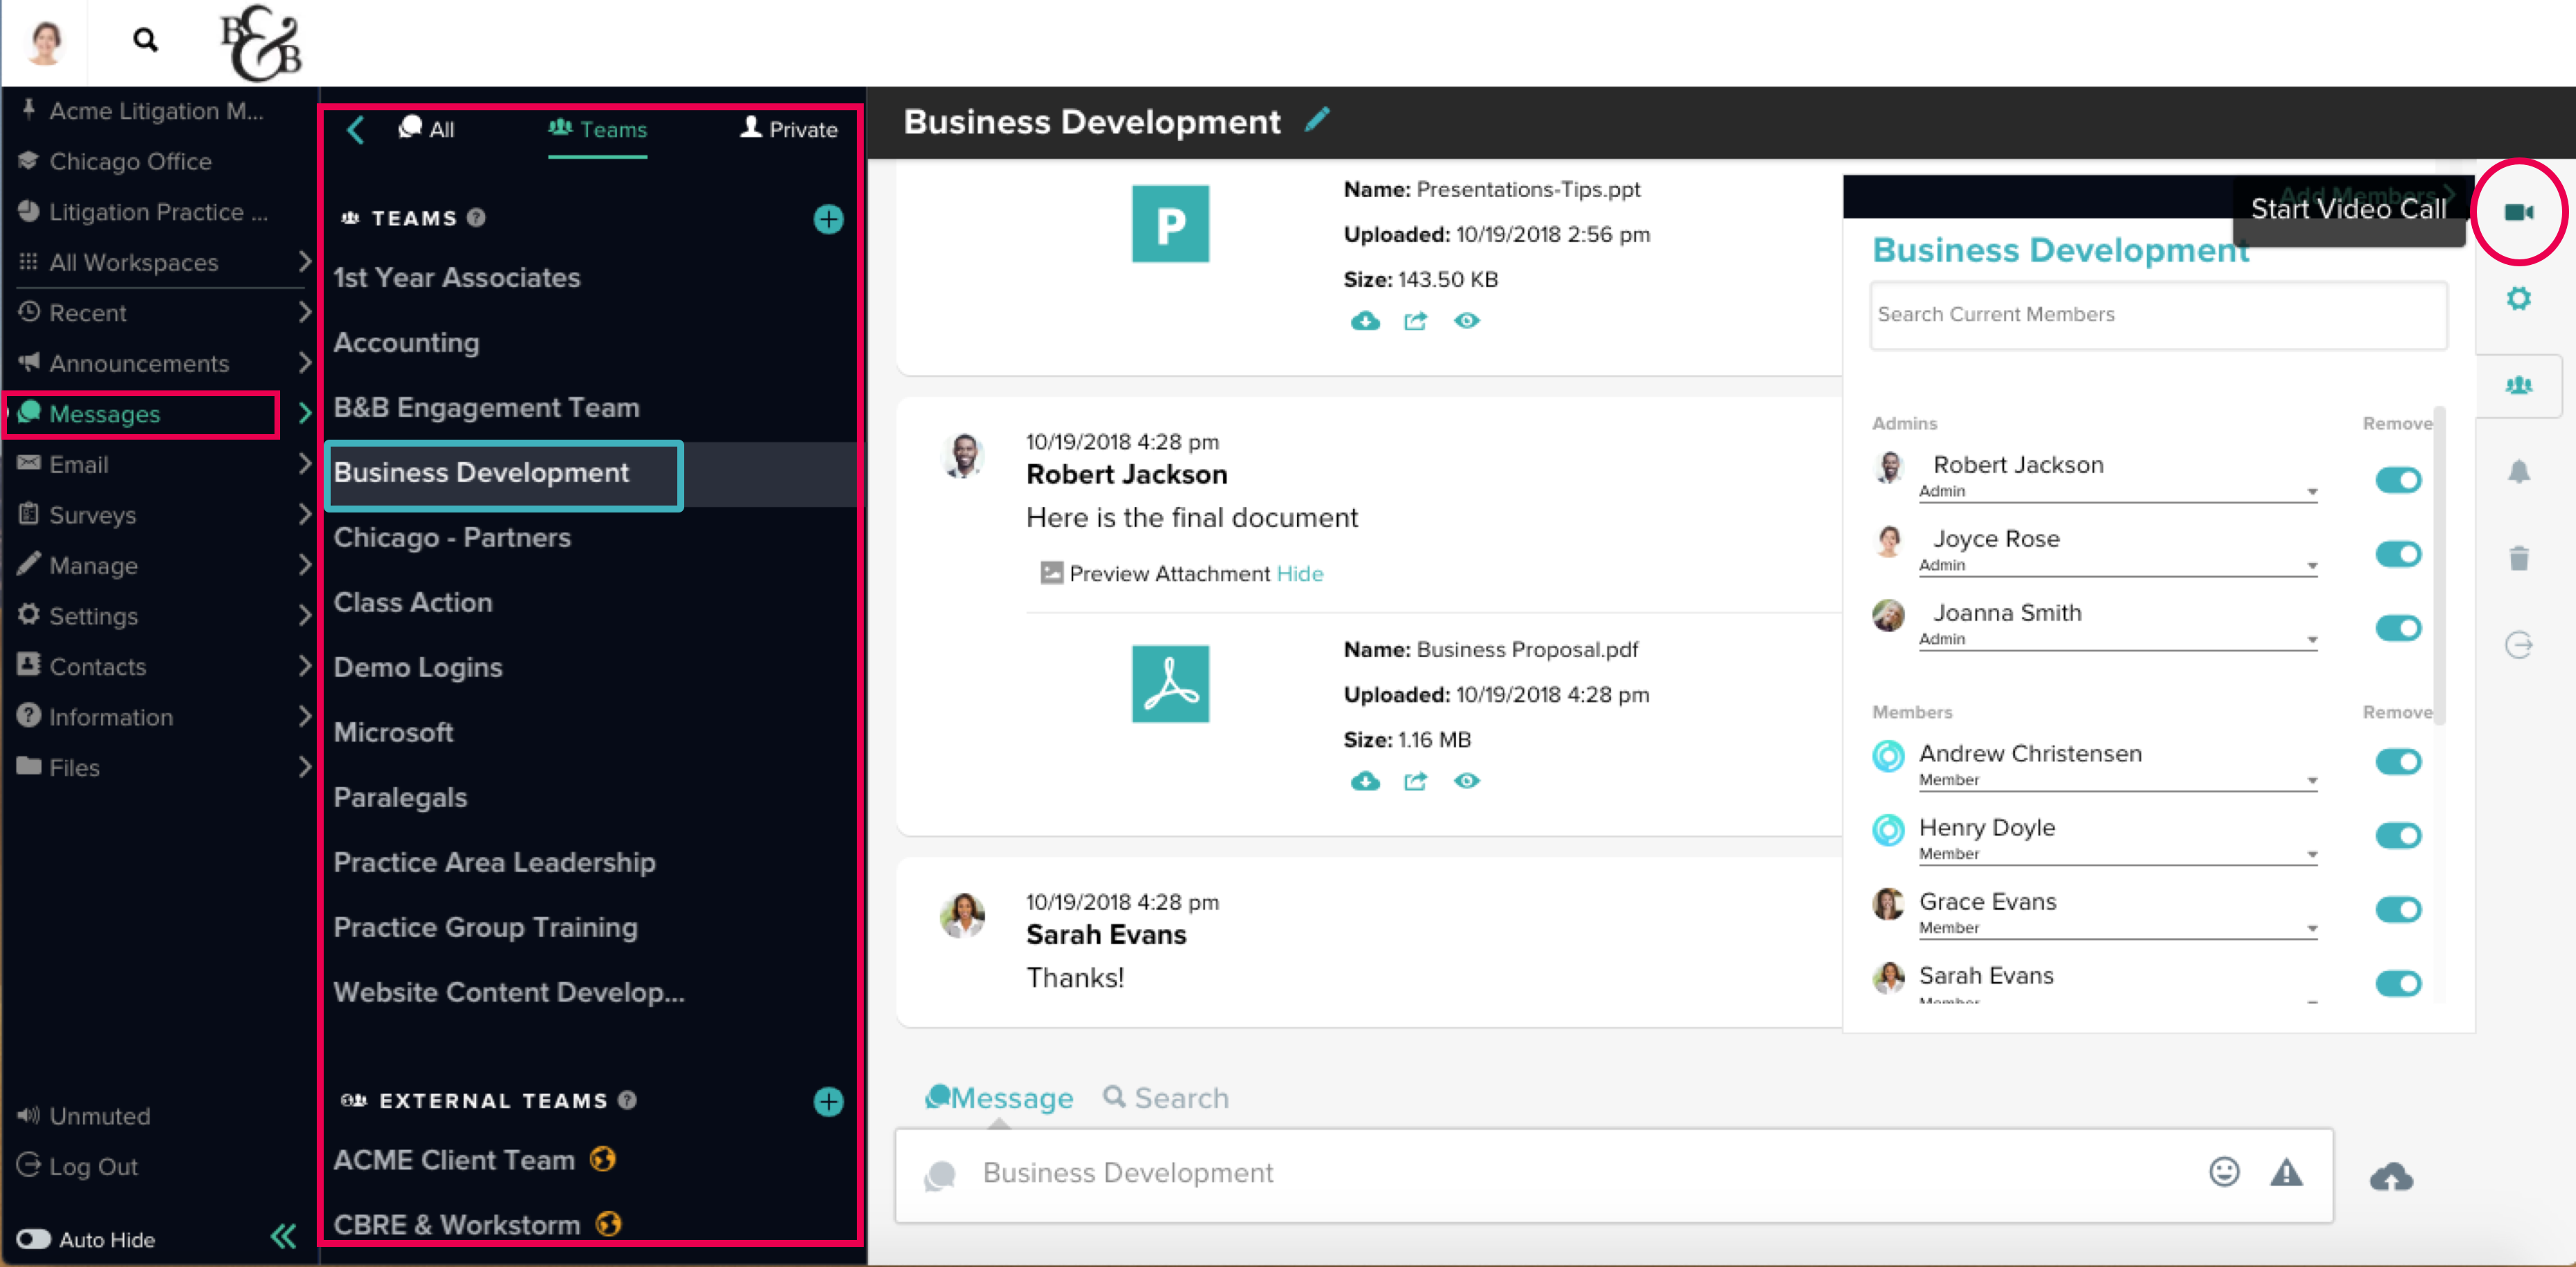2576x1267 pixels.
Task: Open Robert Jackson role dropdown
Action: 2117,491
